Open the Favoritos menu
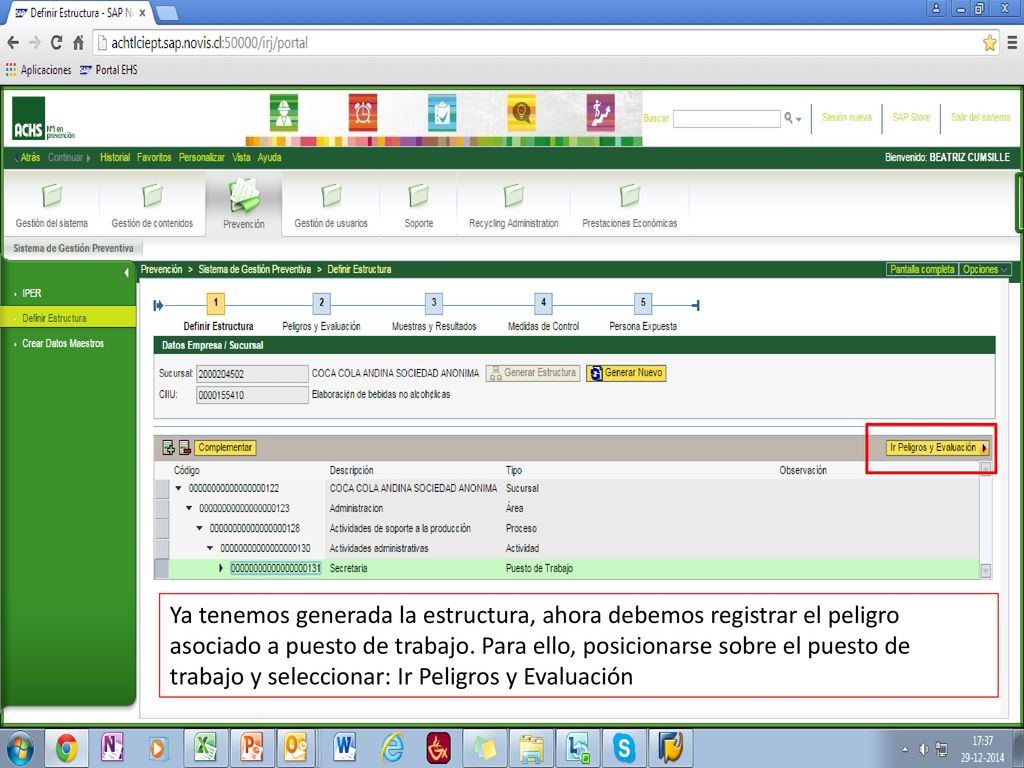This screenshot has width=1024, height=768. coord(154,157)
